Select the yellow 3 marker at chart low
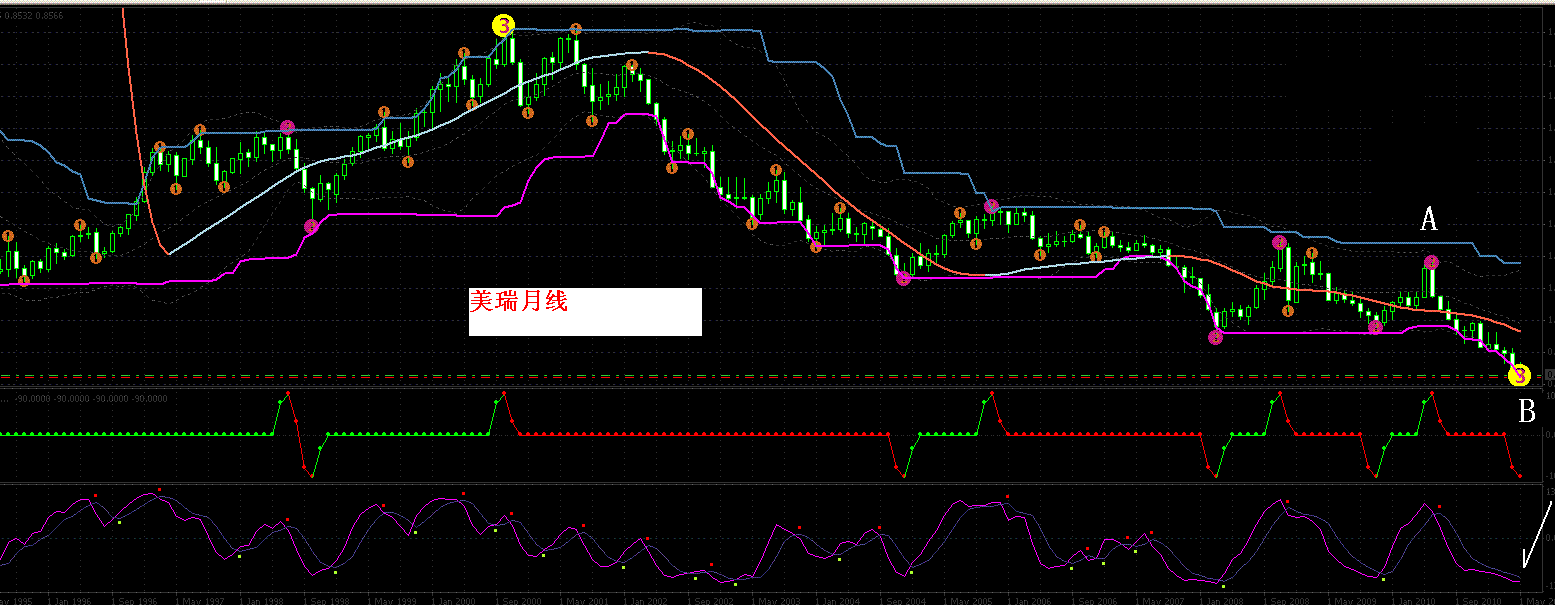The height and width of the screenshot is (605, 1555). coord(1519,376)
